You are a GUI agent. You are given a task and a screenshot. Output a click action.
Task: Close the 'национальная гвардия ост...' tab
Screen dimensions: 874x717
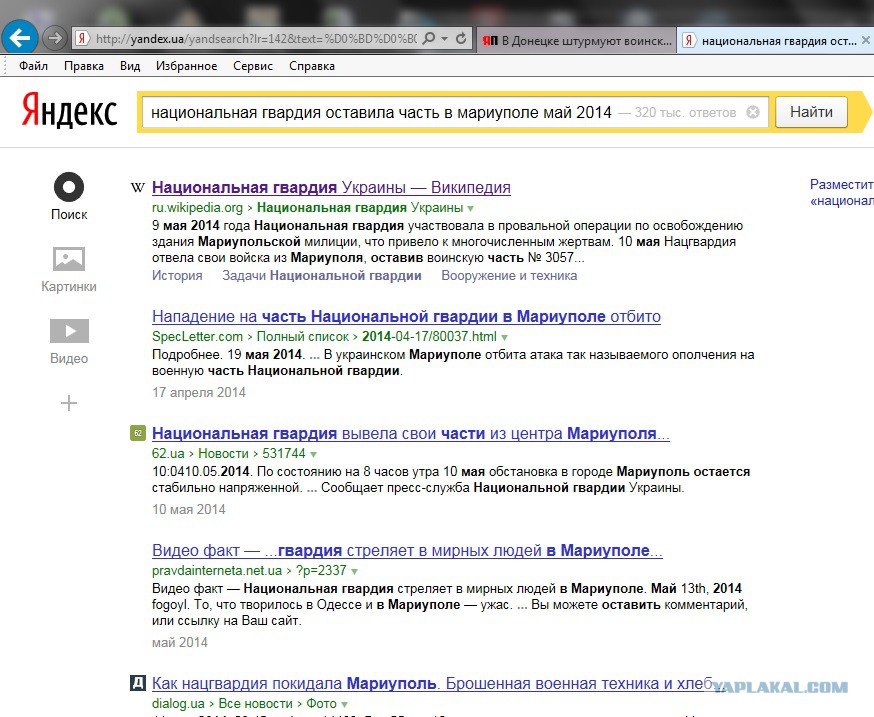pyautogui.click(x=865, y=40)
